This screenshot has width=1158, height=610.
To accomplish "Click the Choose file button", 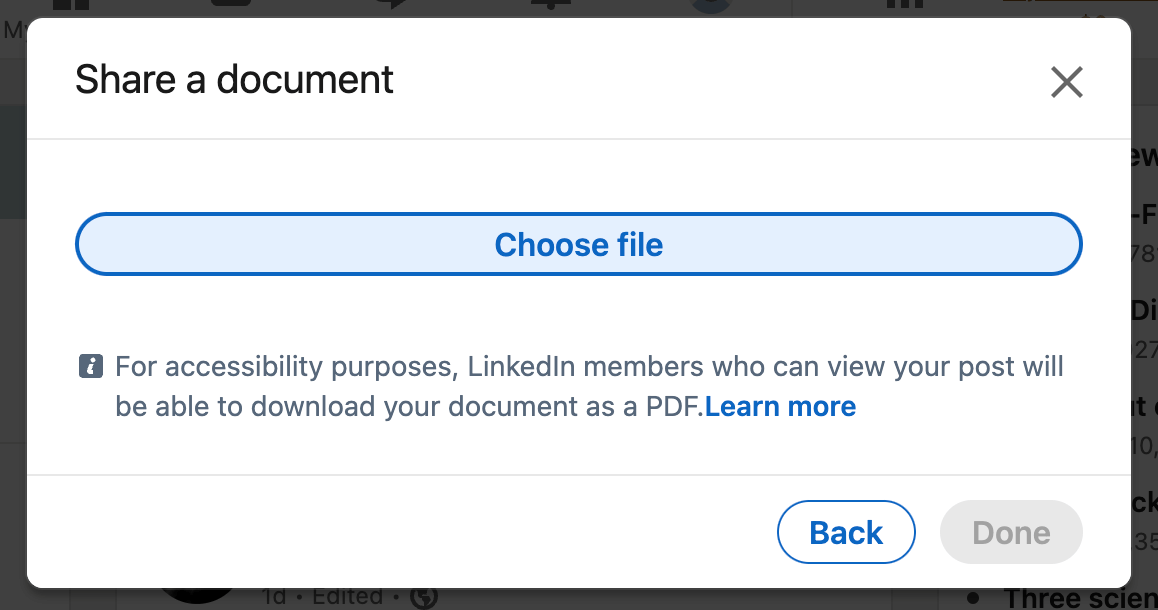I will pos(578,244).
